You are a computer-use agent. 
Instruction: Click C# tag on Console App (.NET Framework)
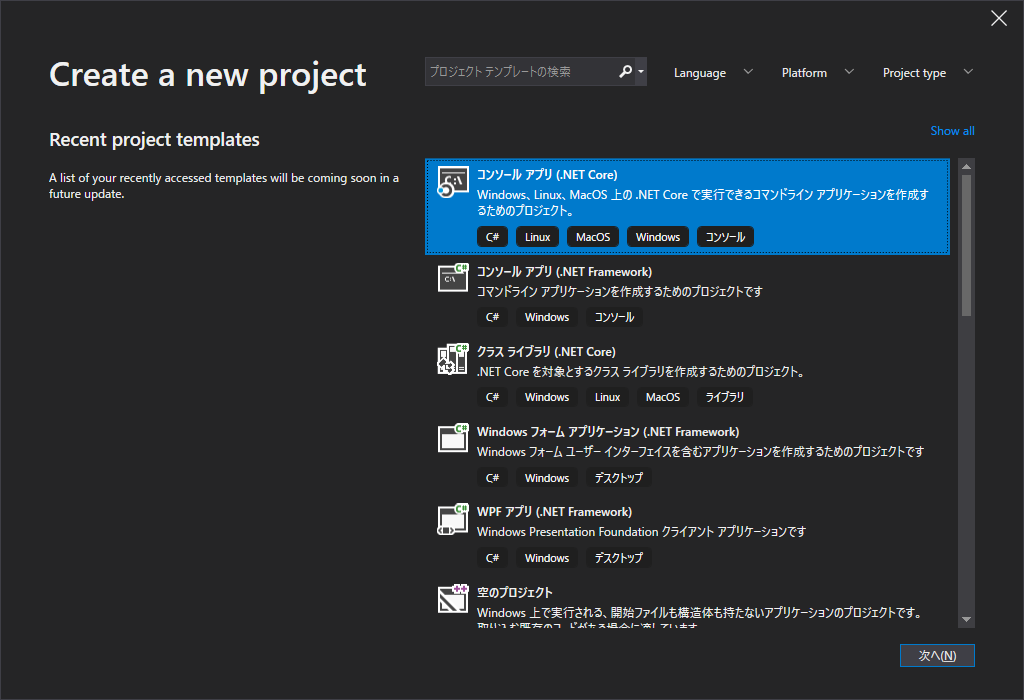(x=492, y=317)
